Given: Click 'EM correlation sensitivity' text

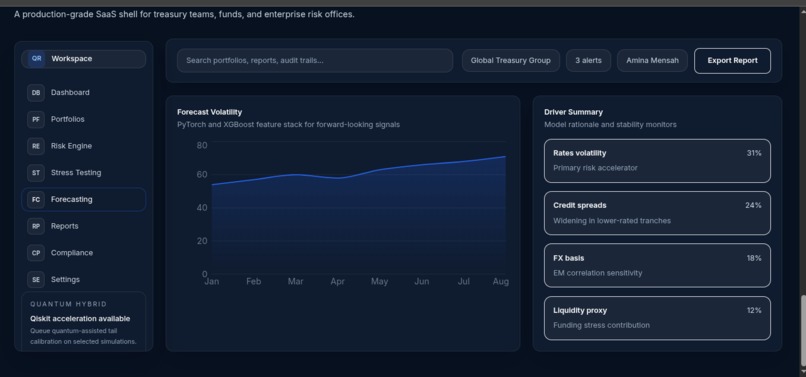Looking at the screenshot, I should tap(598, 273).
